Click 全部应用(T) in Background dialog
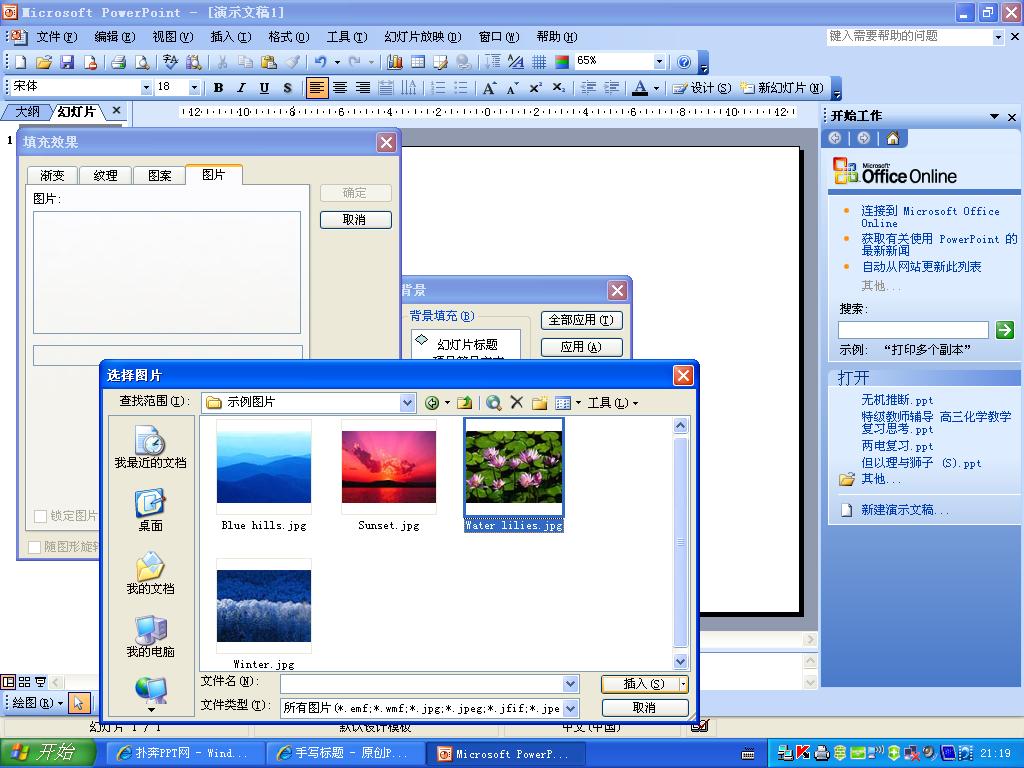 click(581, 320)
